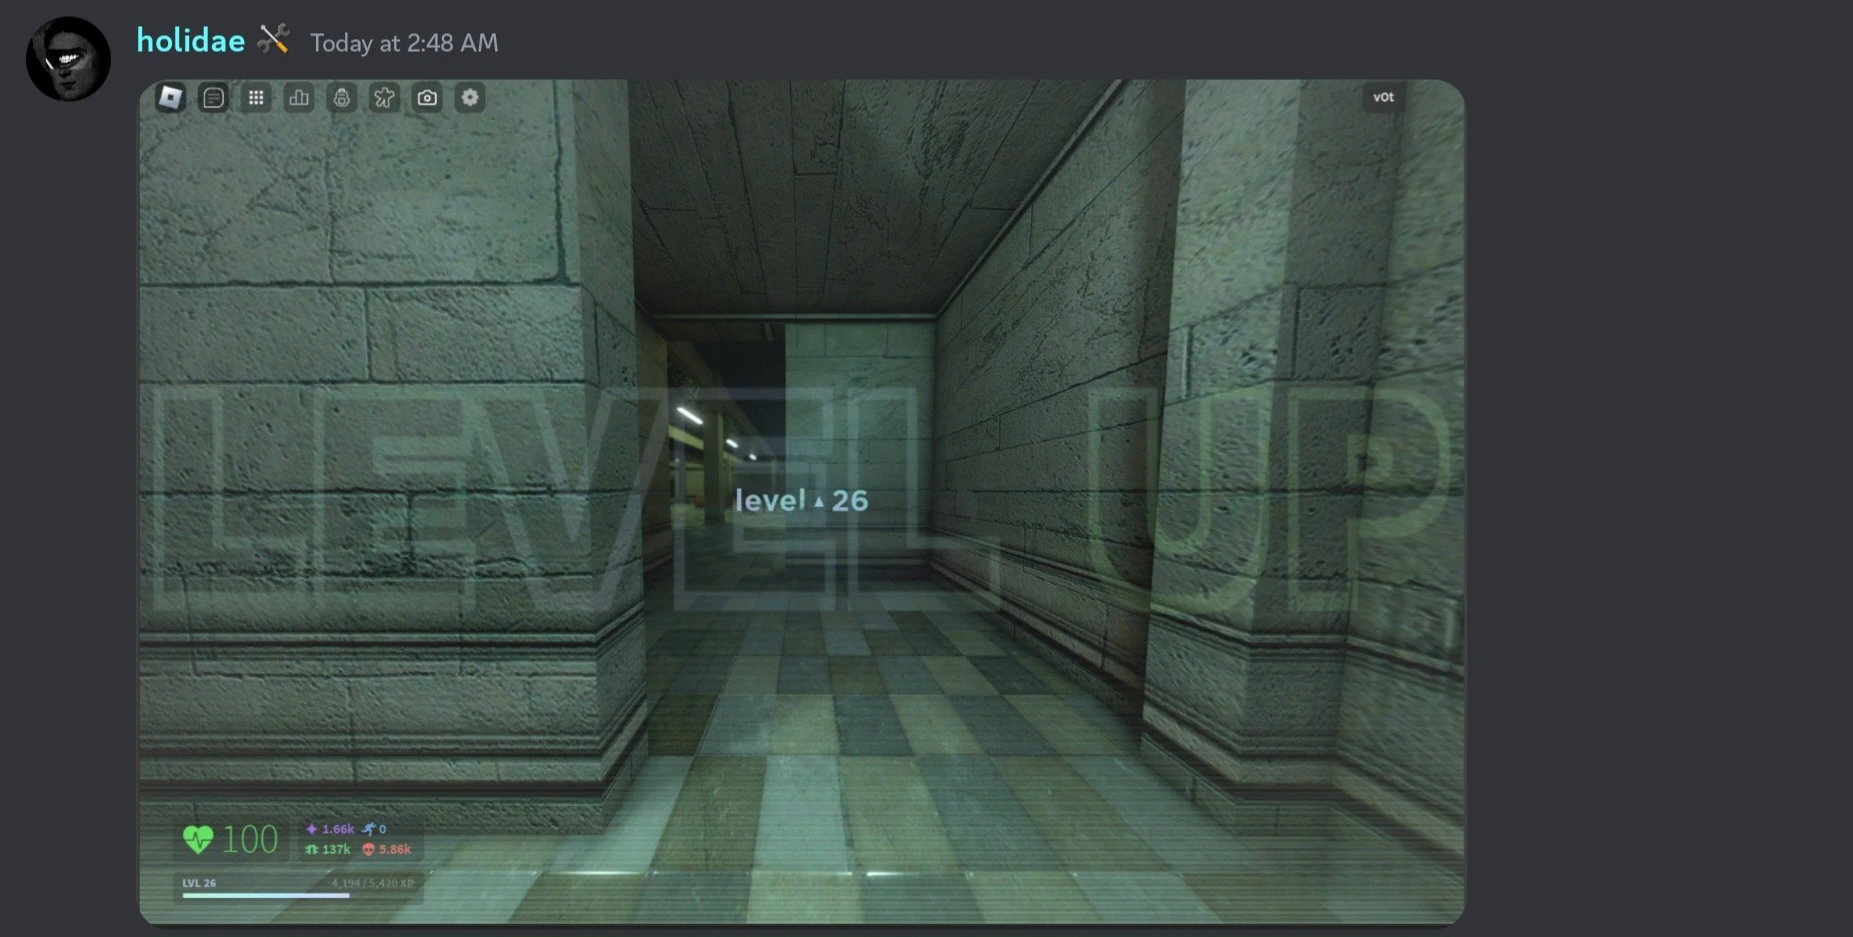Click the LVL 26 XP progress bar
The image size is (1853, 937).
[298, 895]
